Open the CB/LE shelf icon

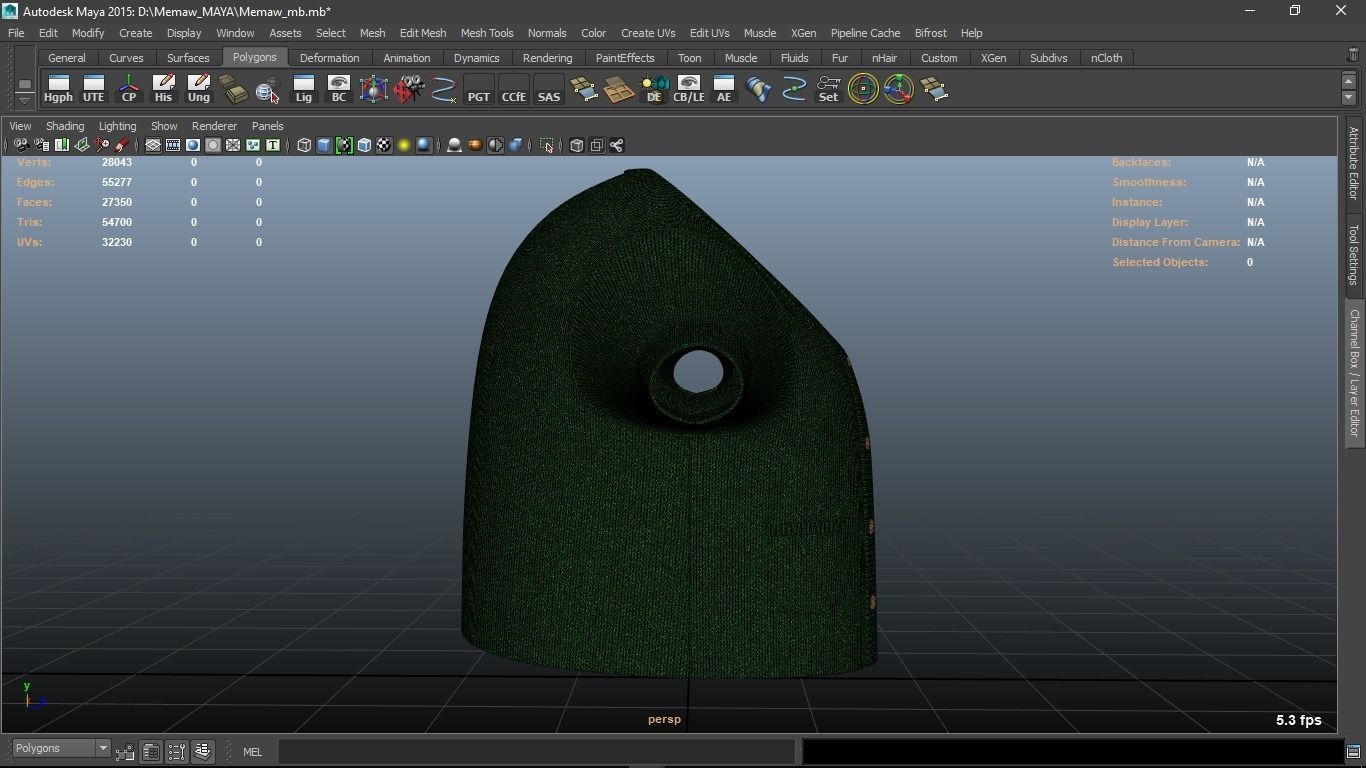tap(688, 89)
